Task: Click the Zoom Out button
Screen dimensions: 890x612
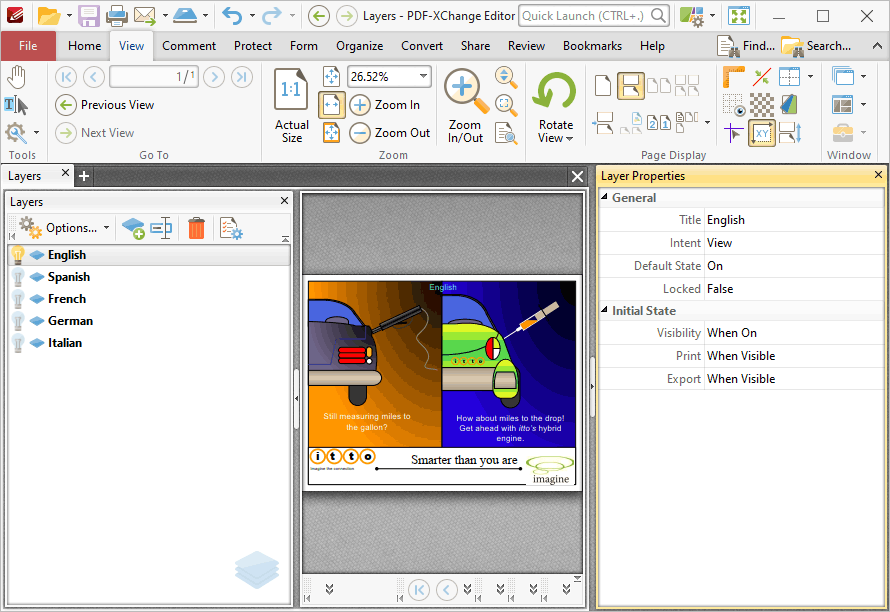Action: point(390,133)
